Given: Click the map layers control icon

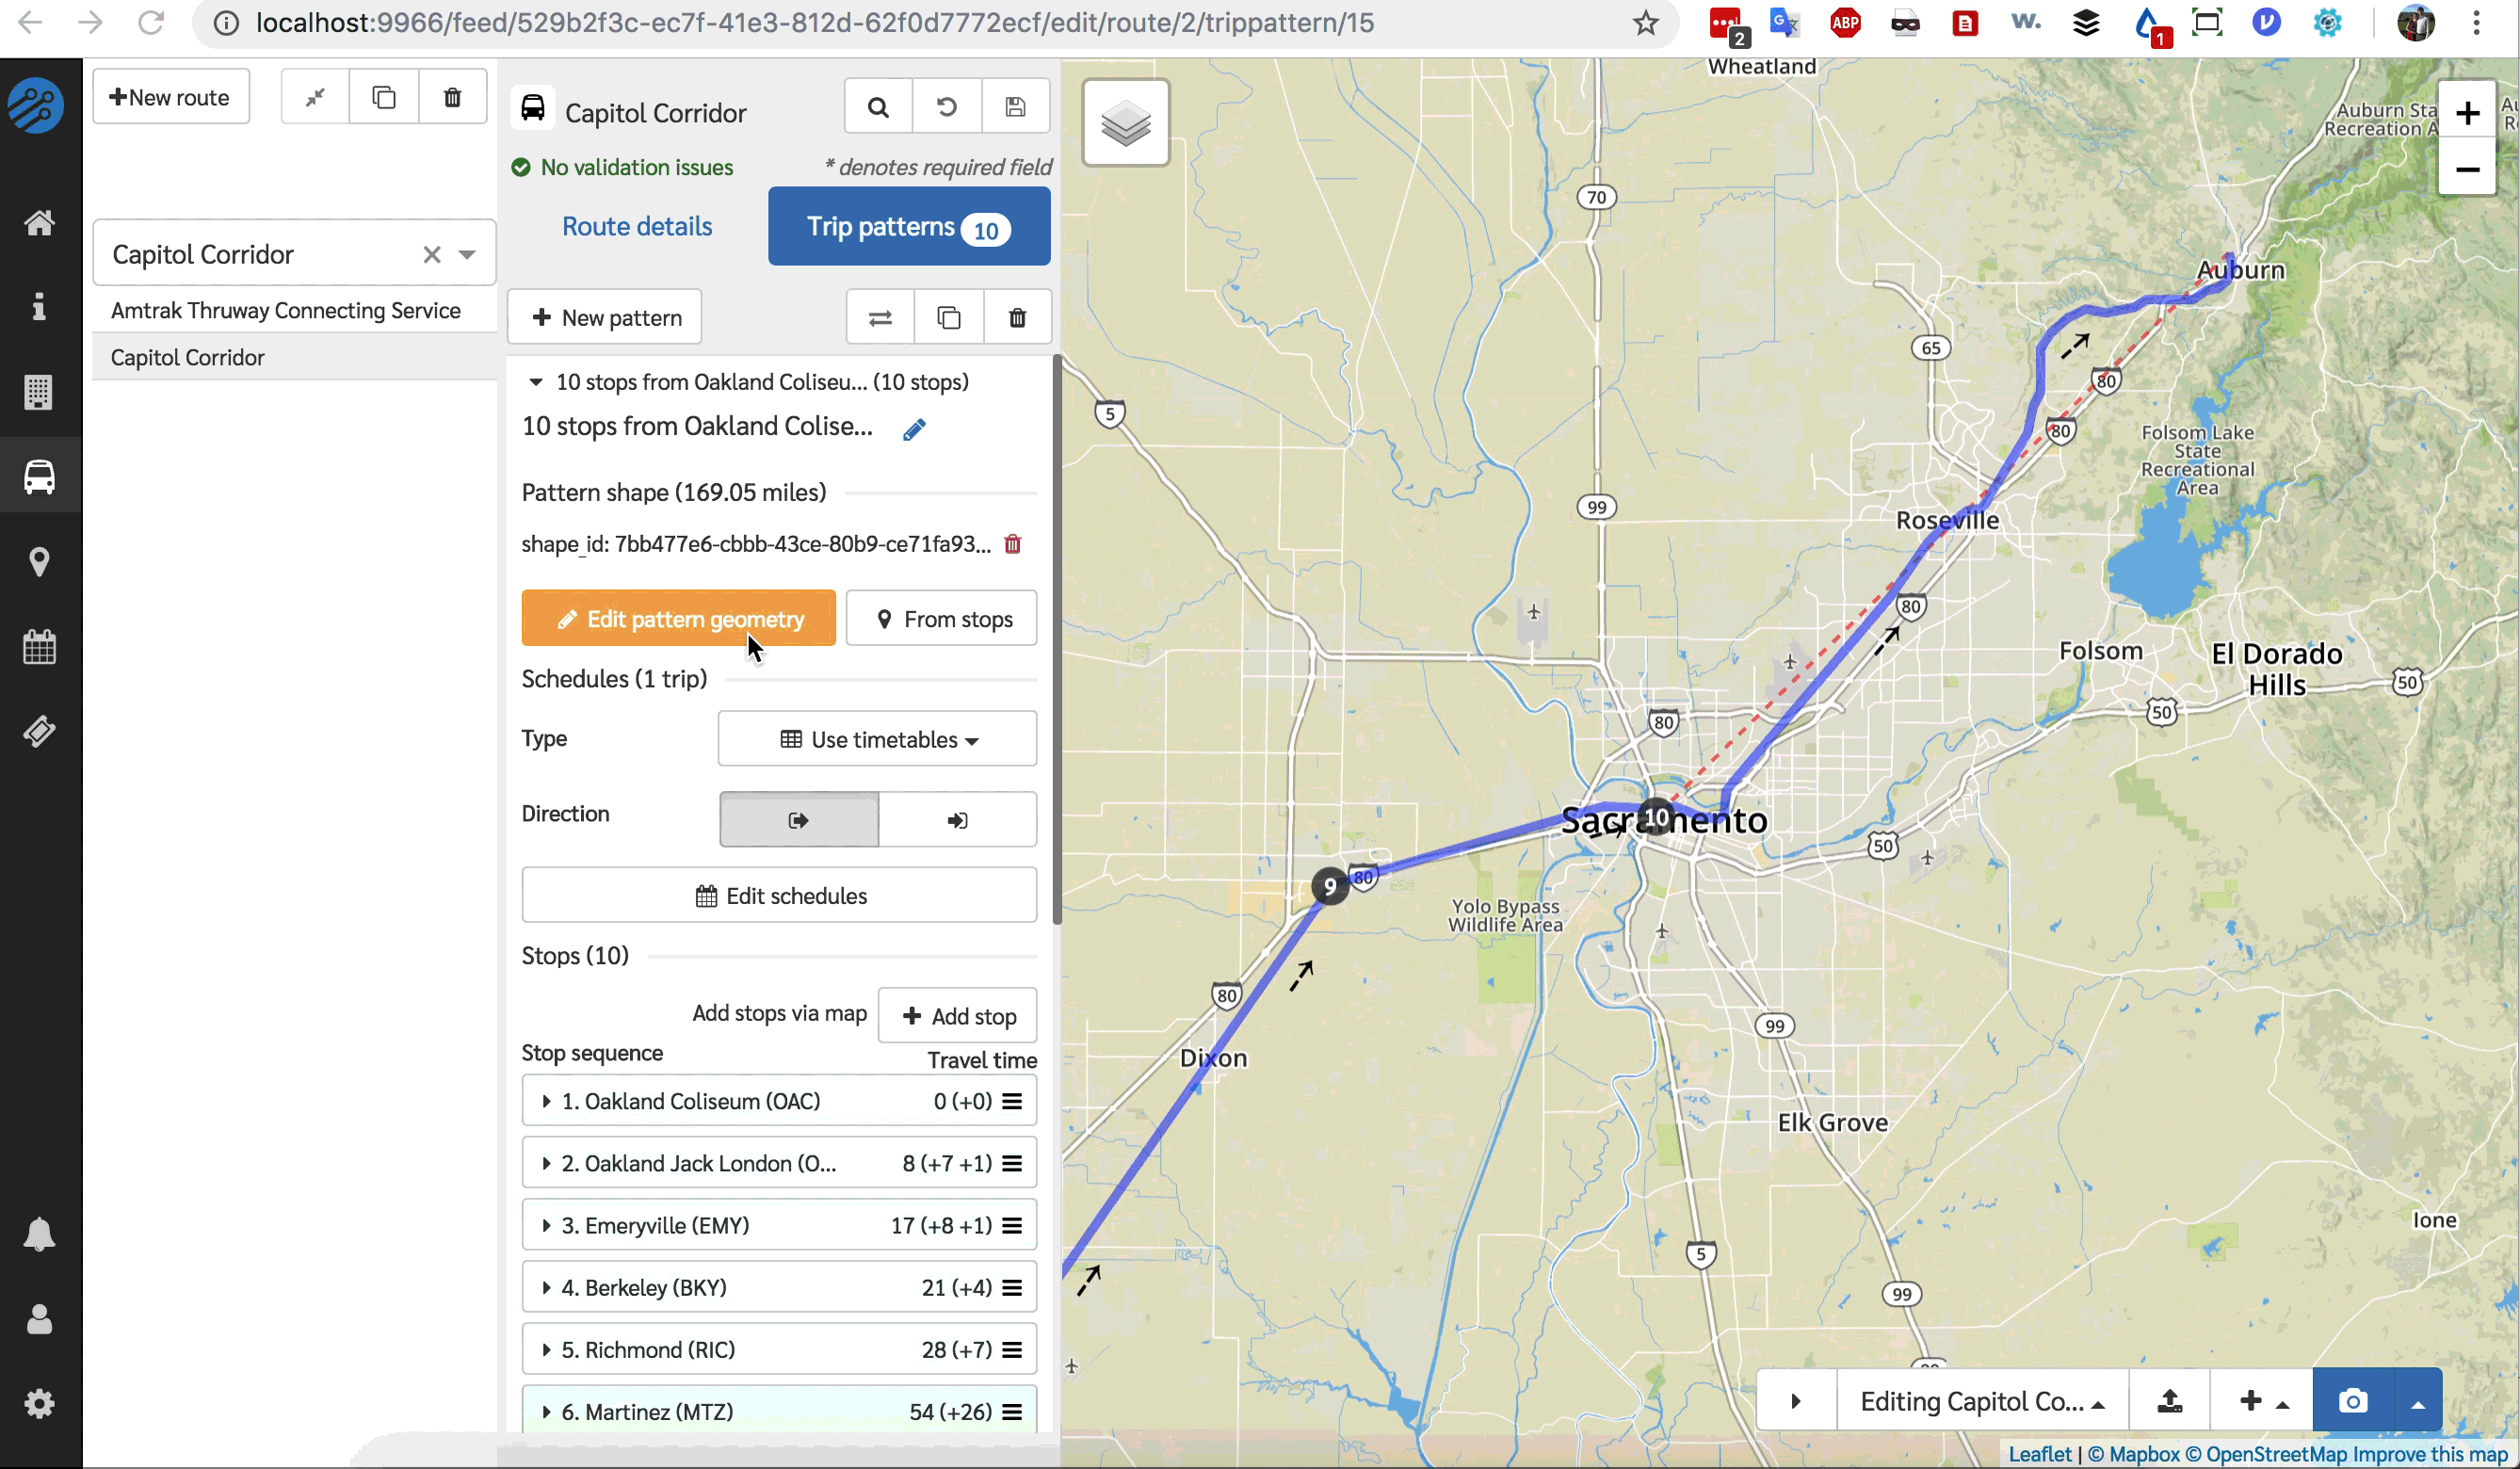Looking at the screenshot, I should tap(1125, 123).
